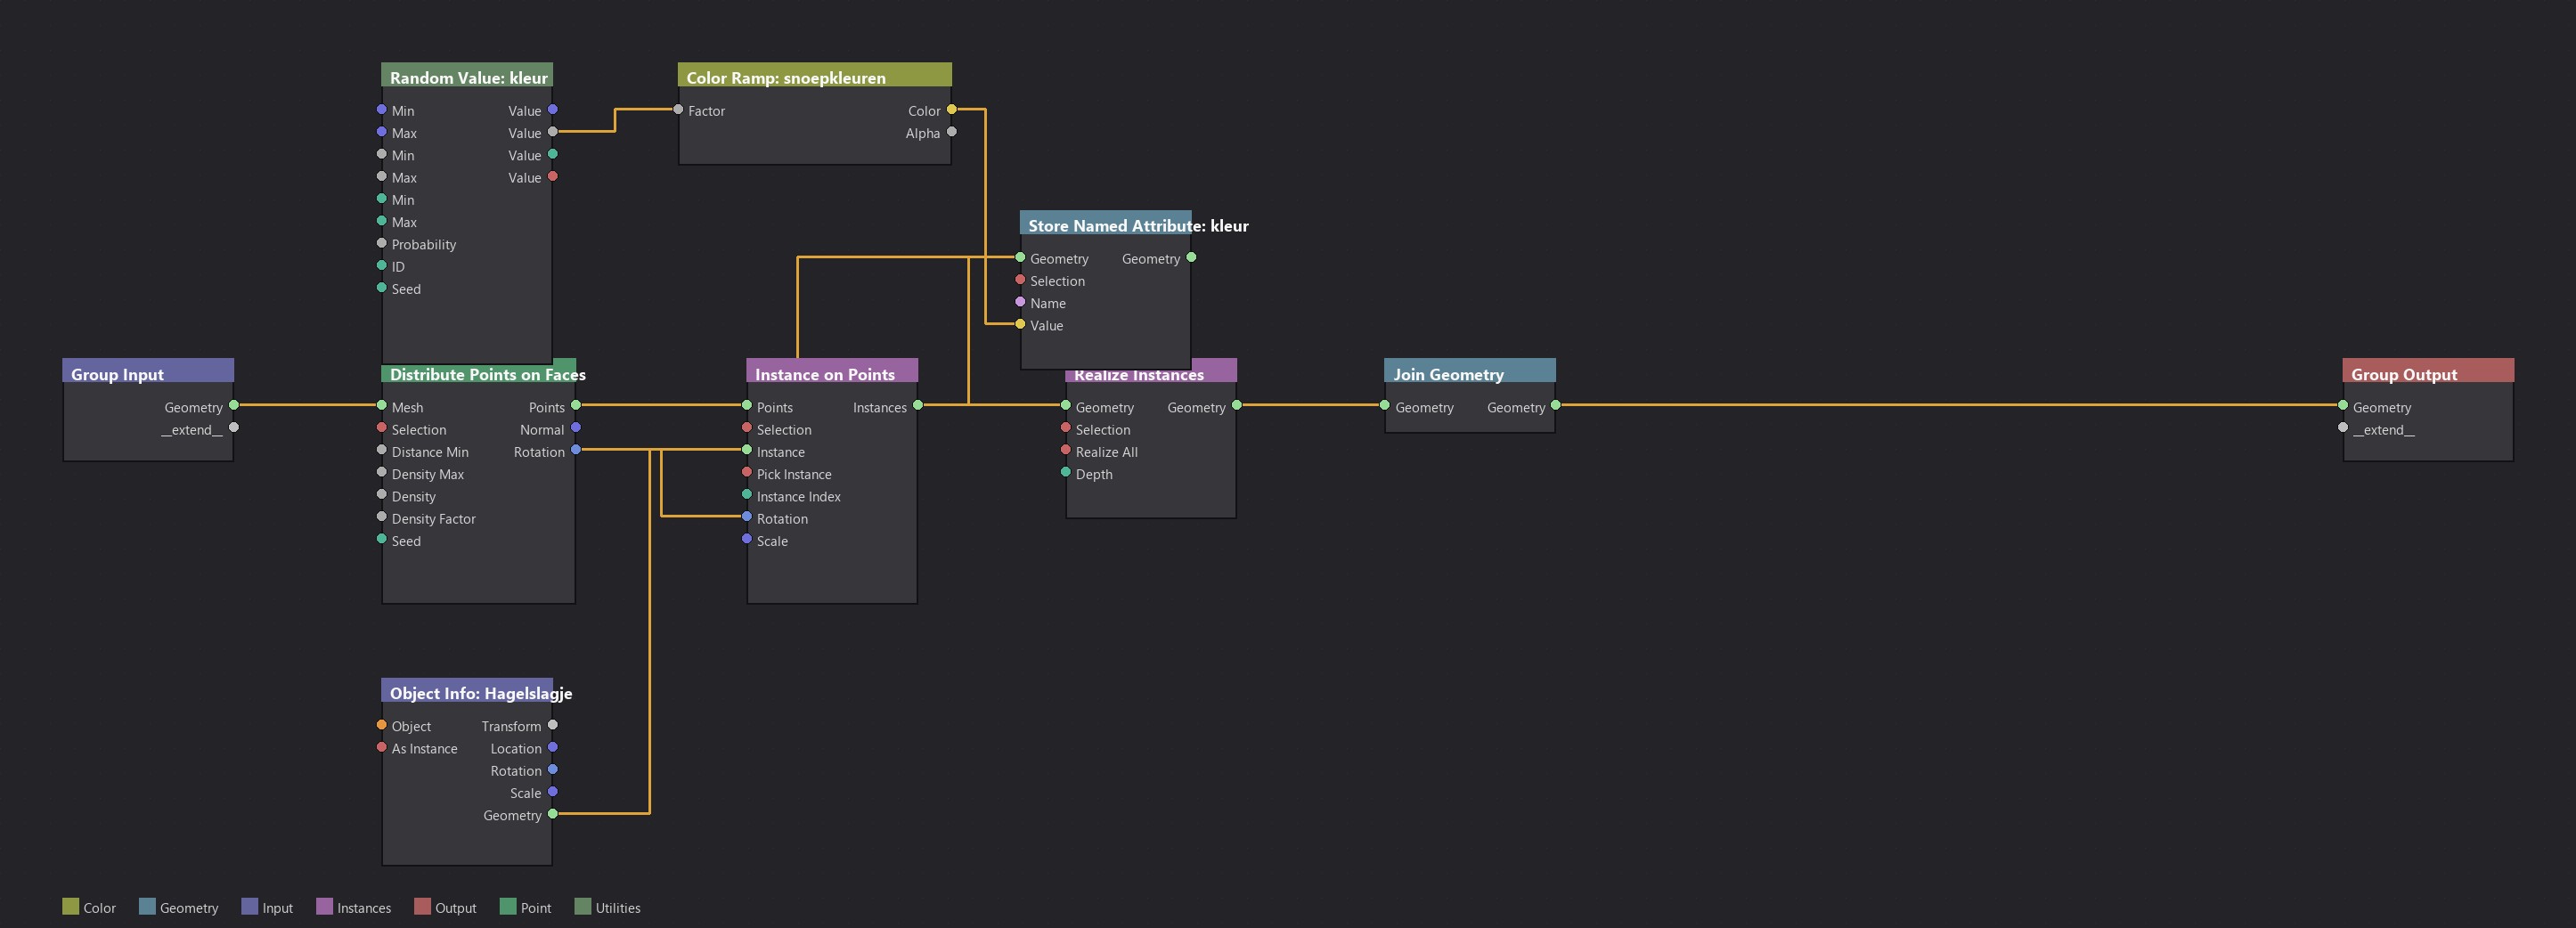The image size is (2576, 928).
Task: Click the Object Info: Hagelslagje header
Action: (x=467, y=691)
